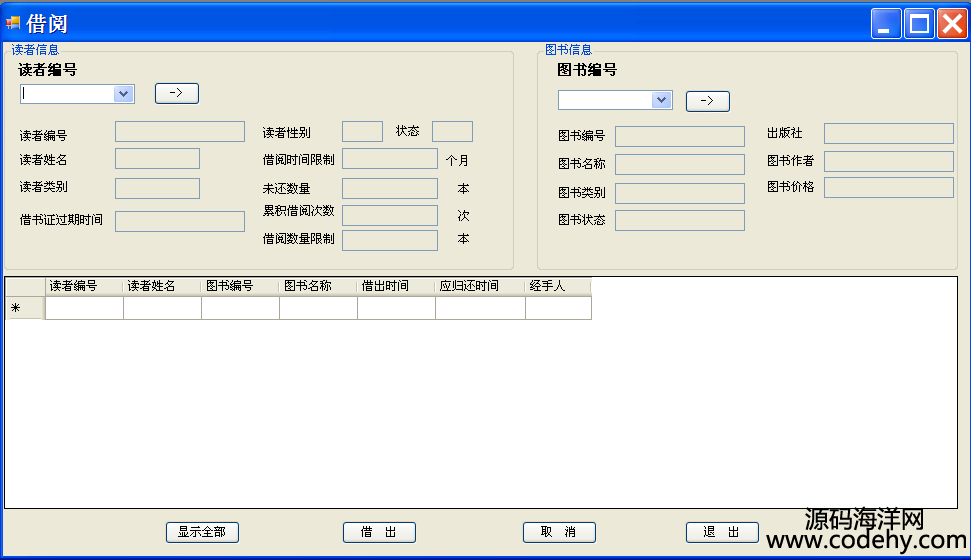Click the 经手人 column header
The image size is (971, 560).
click(x=559, y=286)
